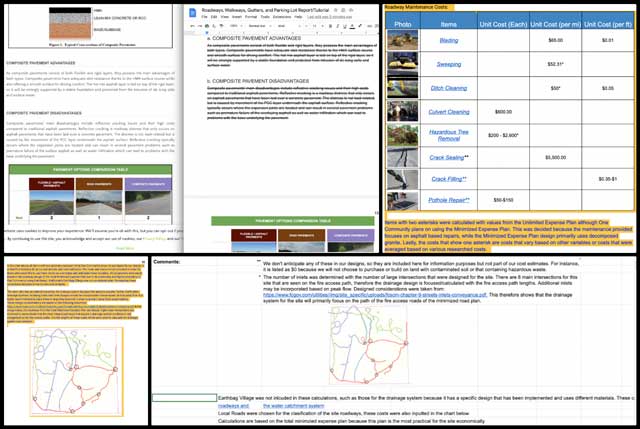
Task: Open the File menu
Action: coord(205,16)
